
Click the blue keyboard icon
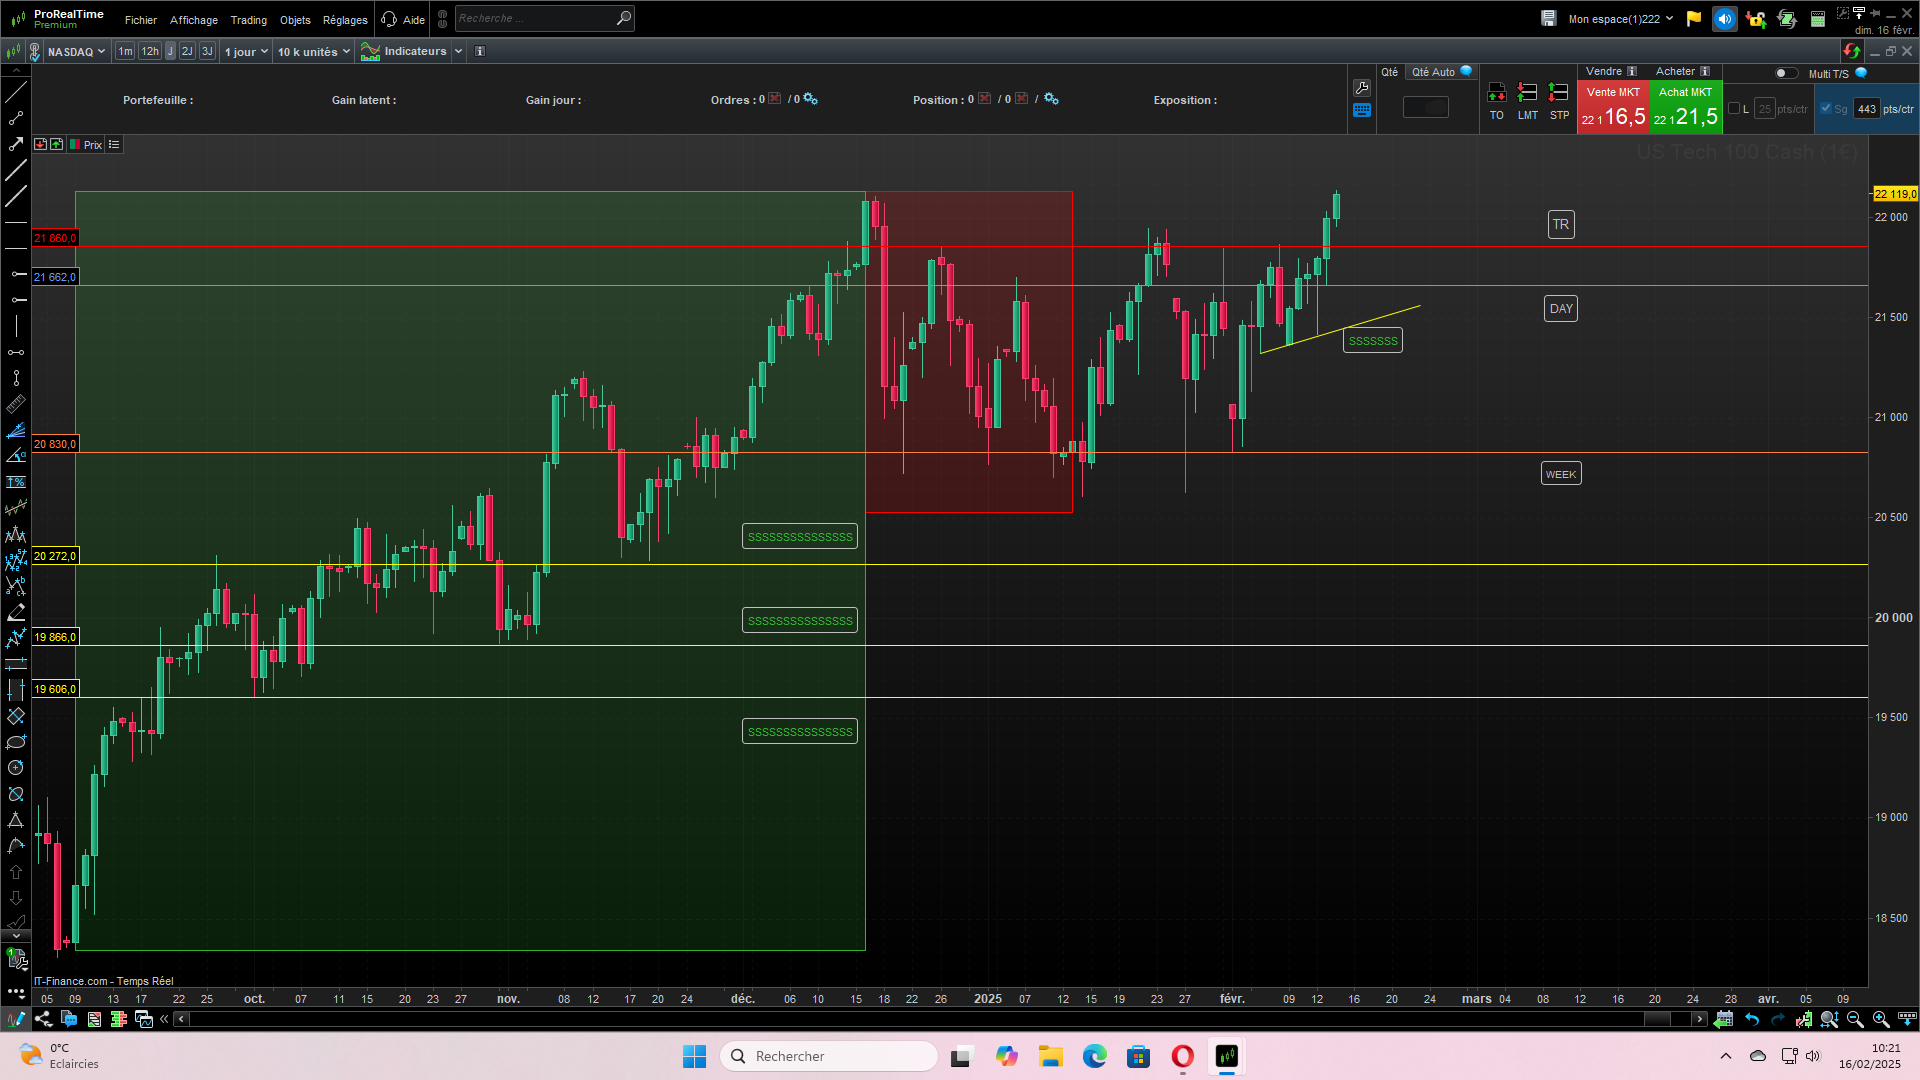1361,111
